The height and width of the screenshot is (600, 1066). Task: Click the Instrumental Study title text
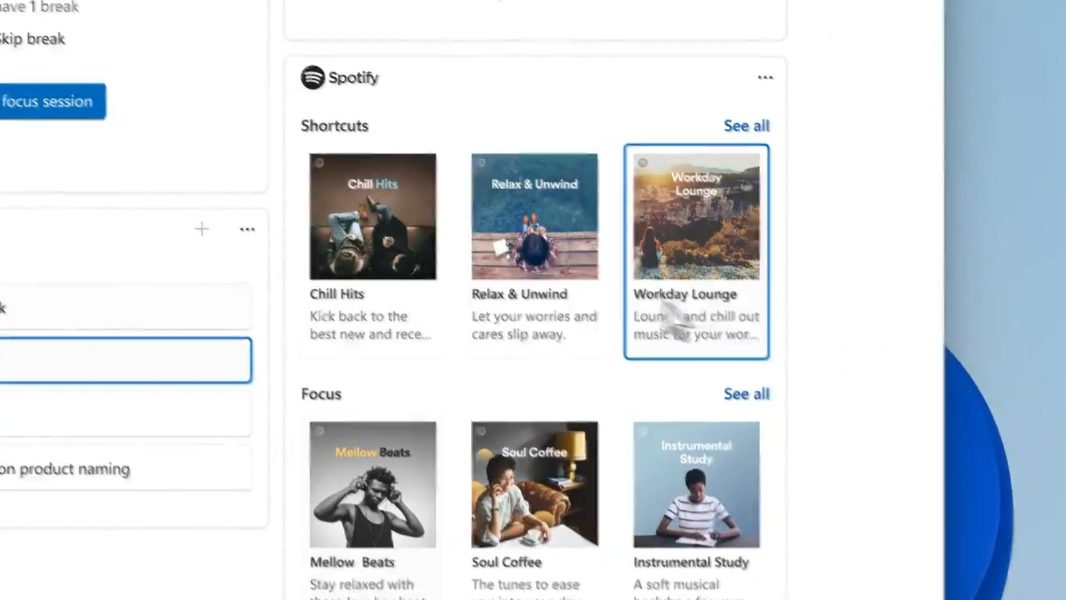[x=690, y=562]
